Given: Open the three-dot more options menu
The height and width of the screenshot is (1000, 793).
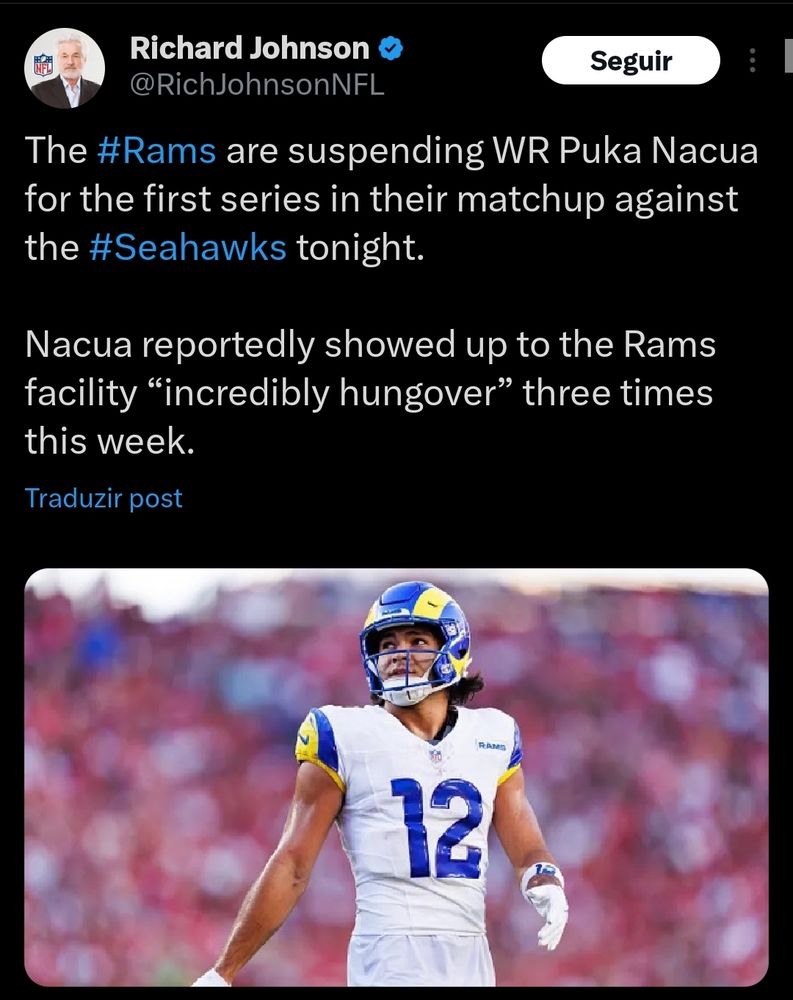Looking at the screenshot, I should point(752,61).
